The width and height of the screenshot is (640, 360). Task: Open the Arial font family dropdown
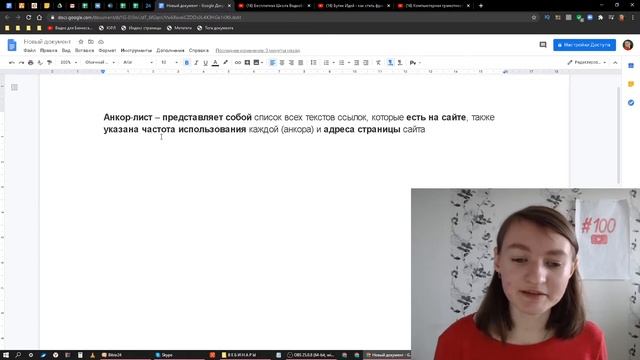(138, 62)
